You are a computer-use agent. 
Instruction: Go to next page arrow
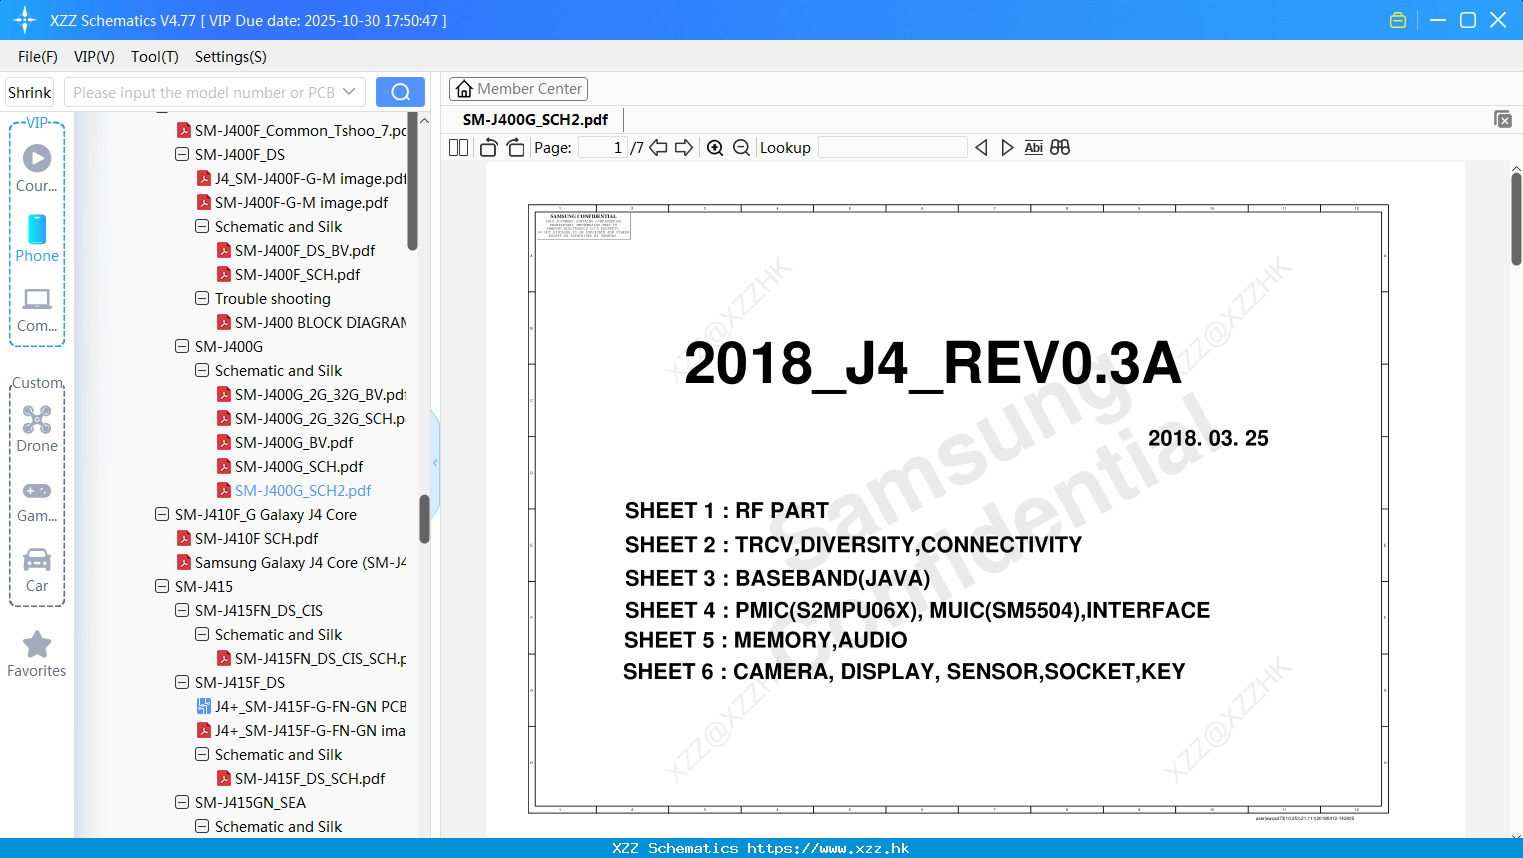point(684,147)
